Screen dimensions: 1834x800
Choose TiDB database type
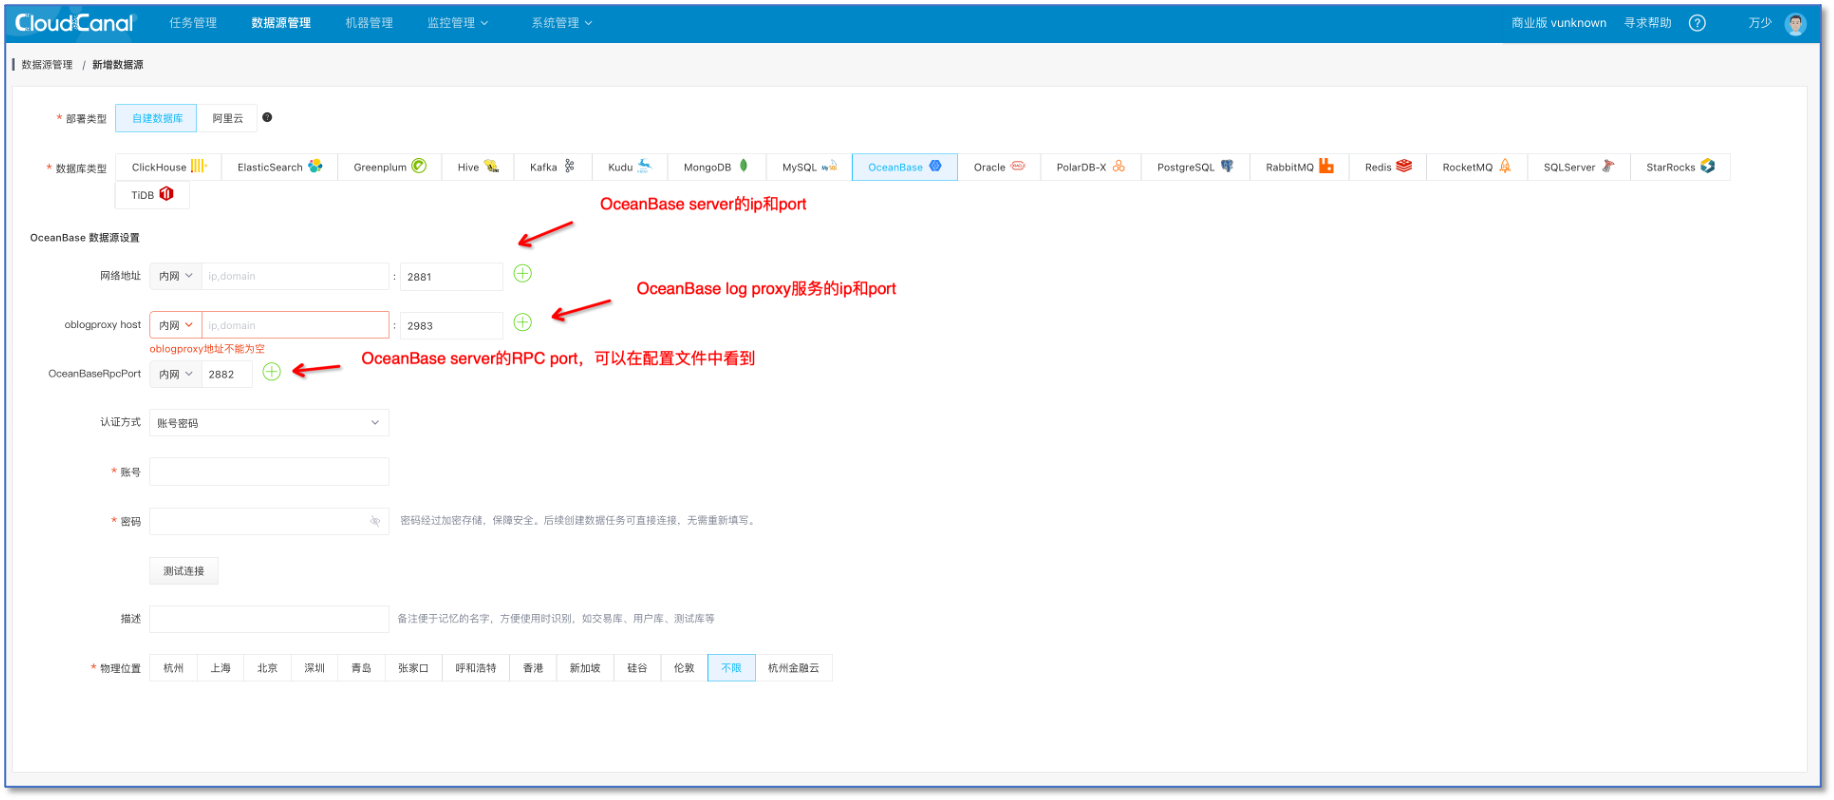click(153, 195)
